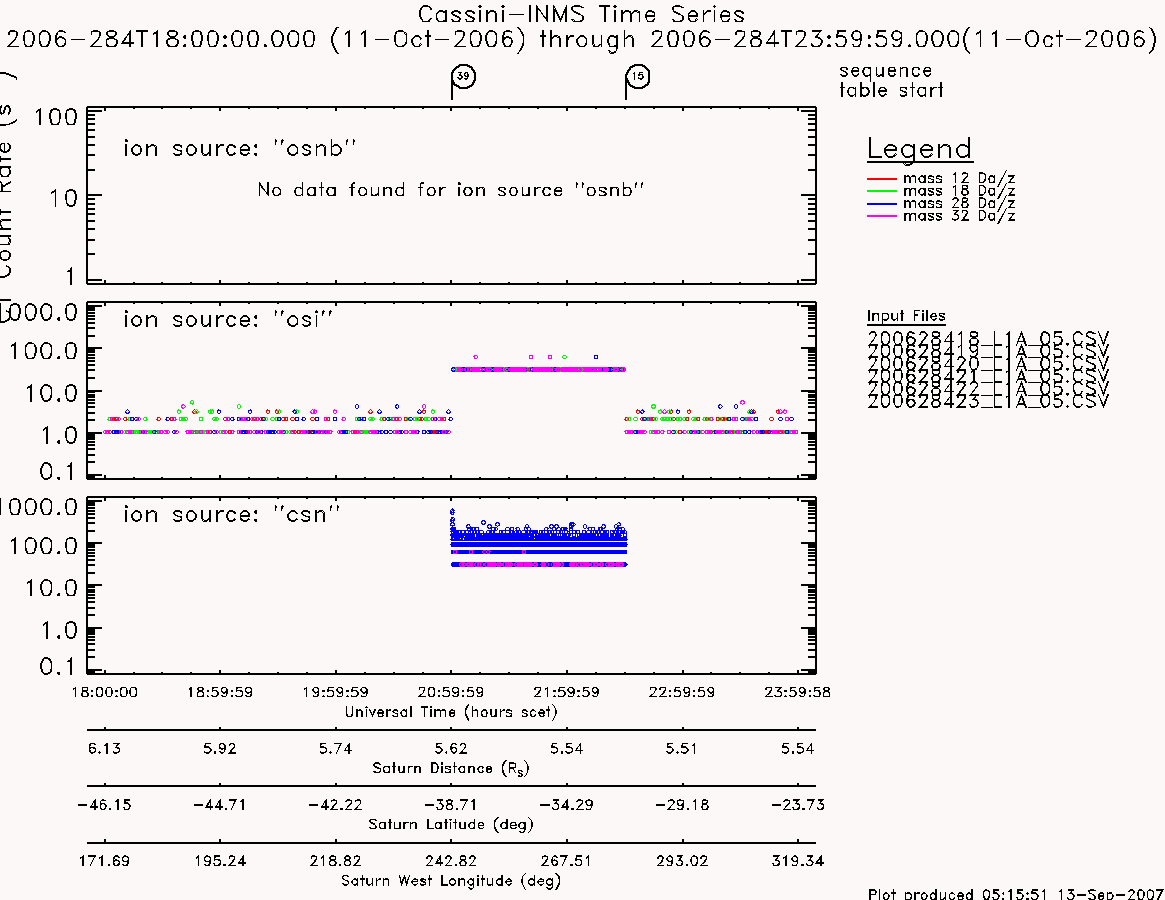Click the 21:59:59 time axis label
The image size is (1165, 900).
566,692
